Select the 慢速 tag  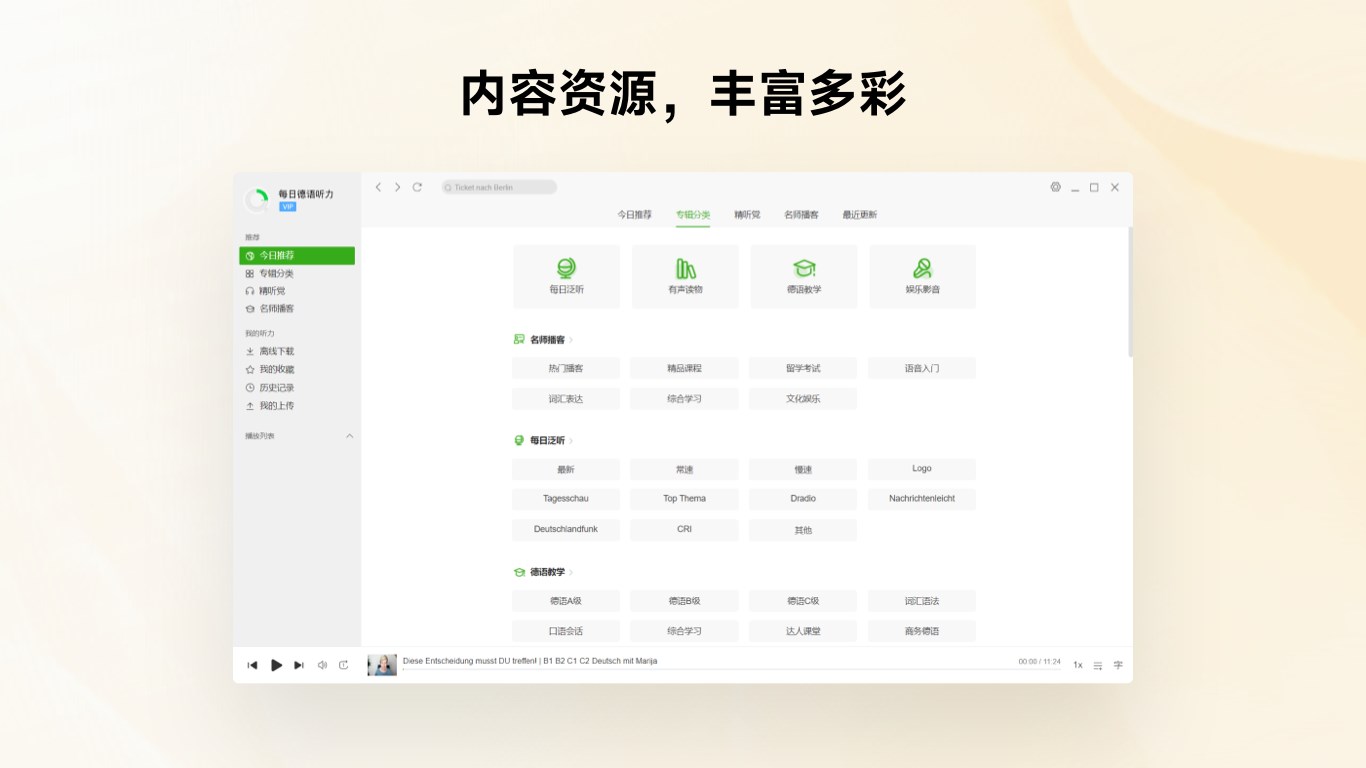803,470
